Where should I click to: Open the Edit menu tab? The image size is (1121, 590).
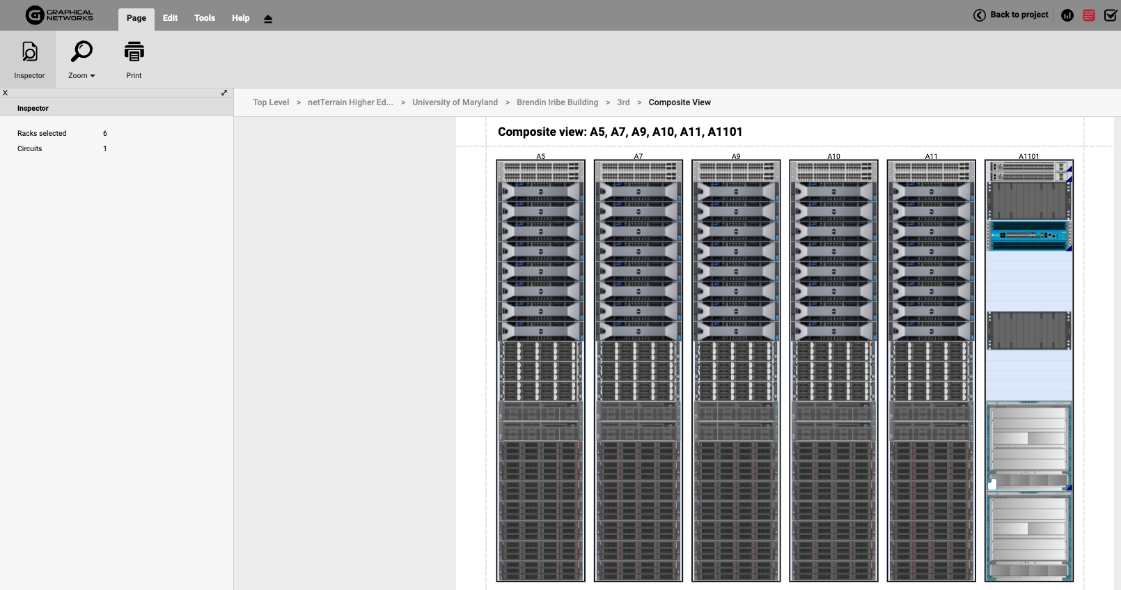pyautogui.click(x=170, y=18)
